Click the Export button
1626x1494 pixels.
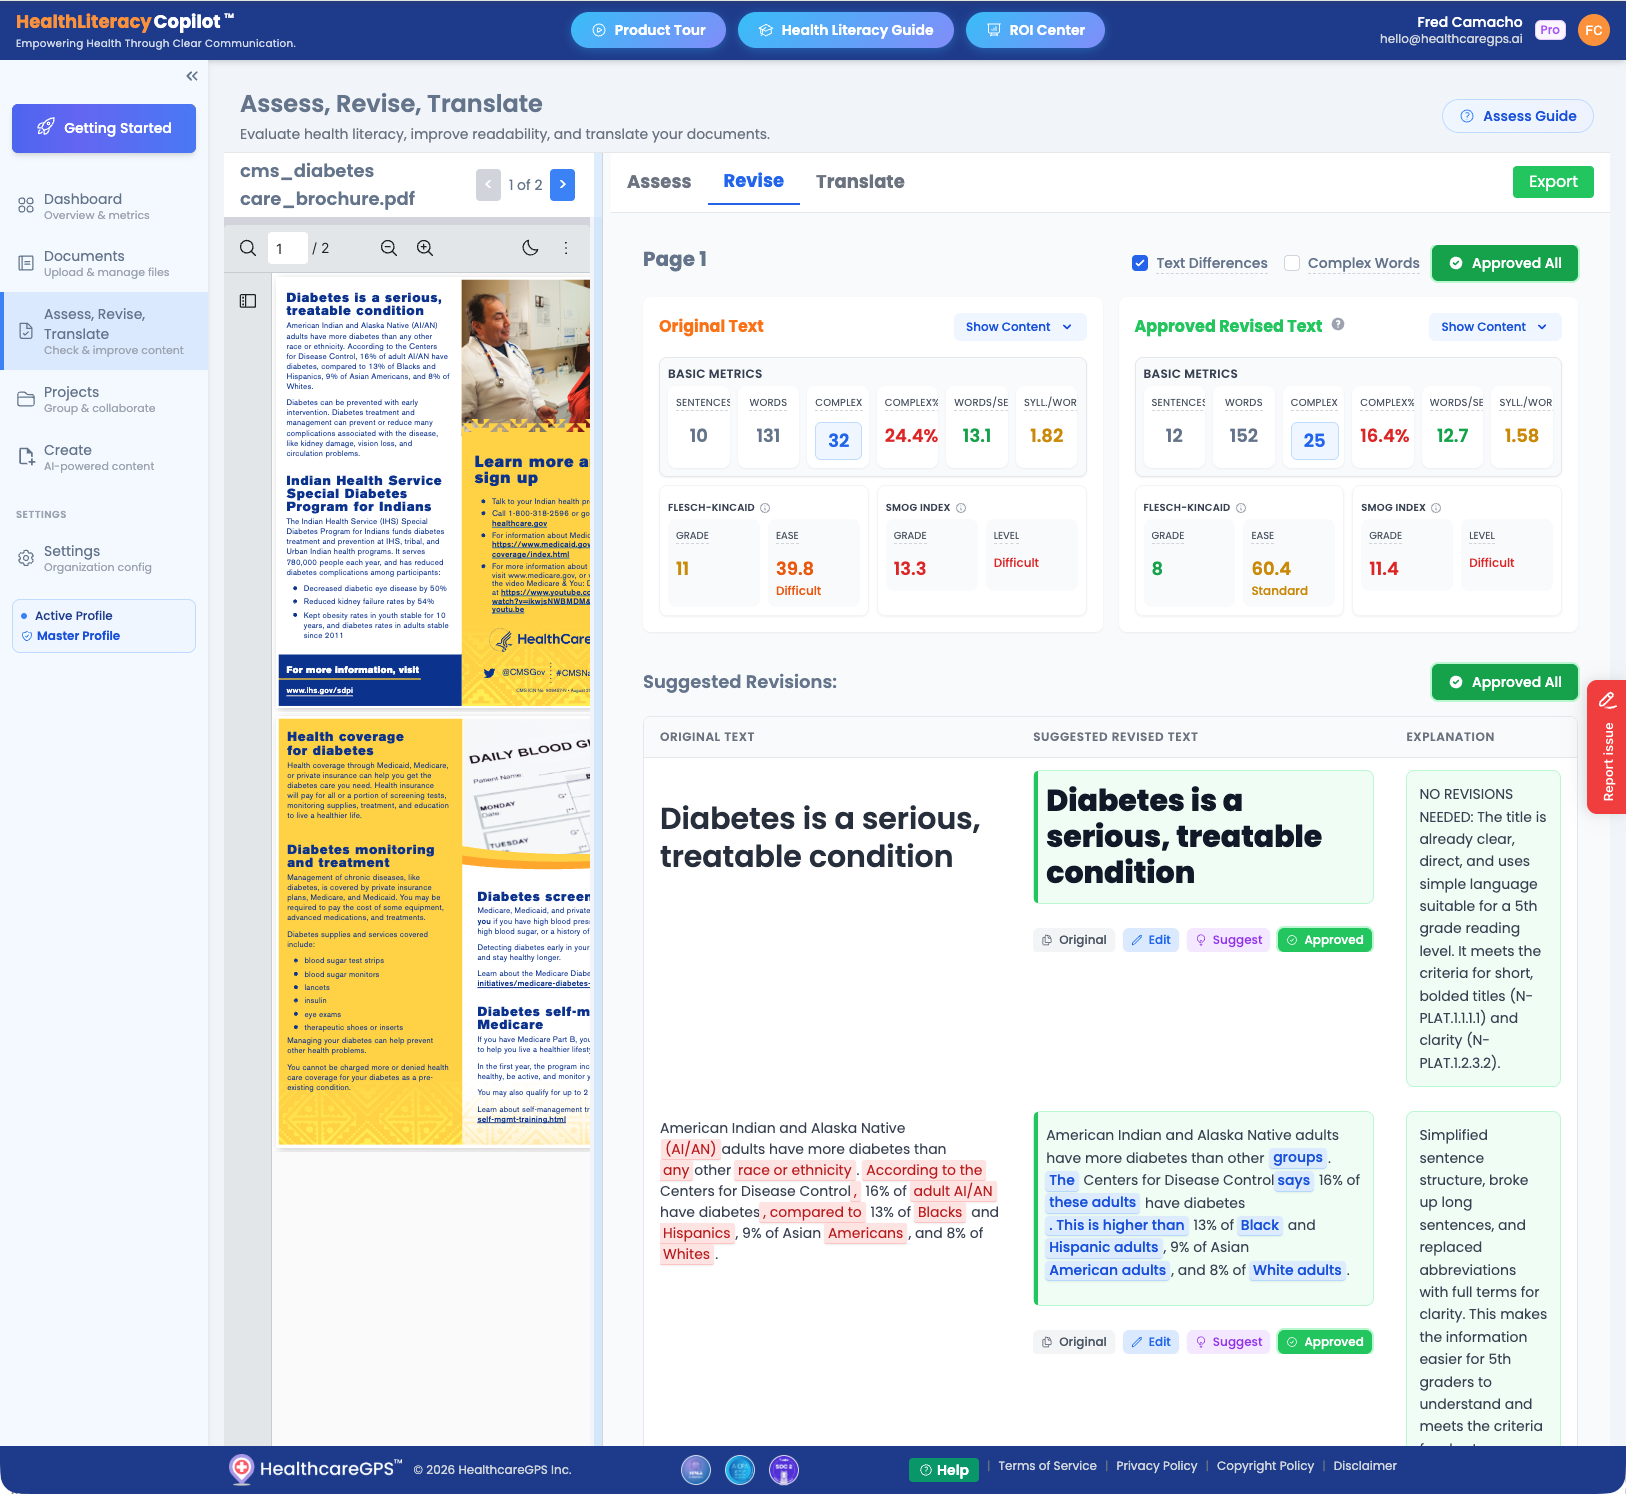(x=1553, y=181)
